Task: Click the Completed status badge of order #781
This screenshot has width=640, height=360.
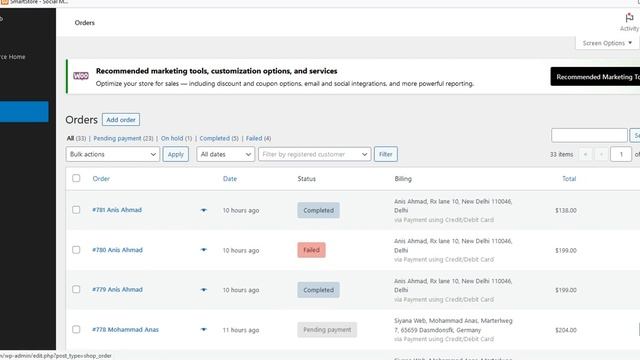Action: (318, 210)
